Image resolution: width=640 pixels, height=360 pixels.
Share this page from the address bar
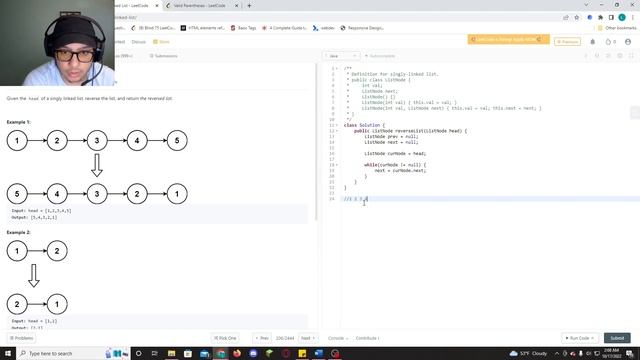click(566, 18)
